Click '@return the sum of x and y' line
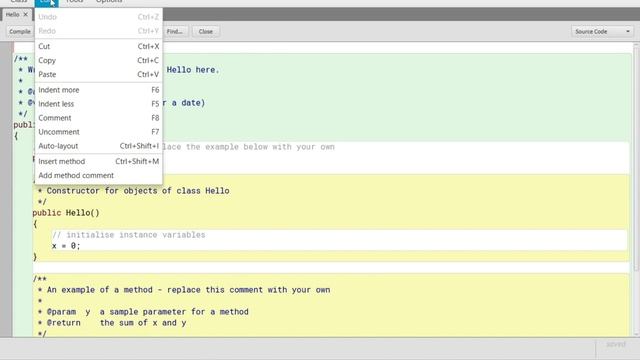Viewport: 640px width, 360px height. coord(112,323)
